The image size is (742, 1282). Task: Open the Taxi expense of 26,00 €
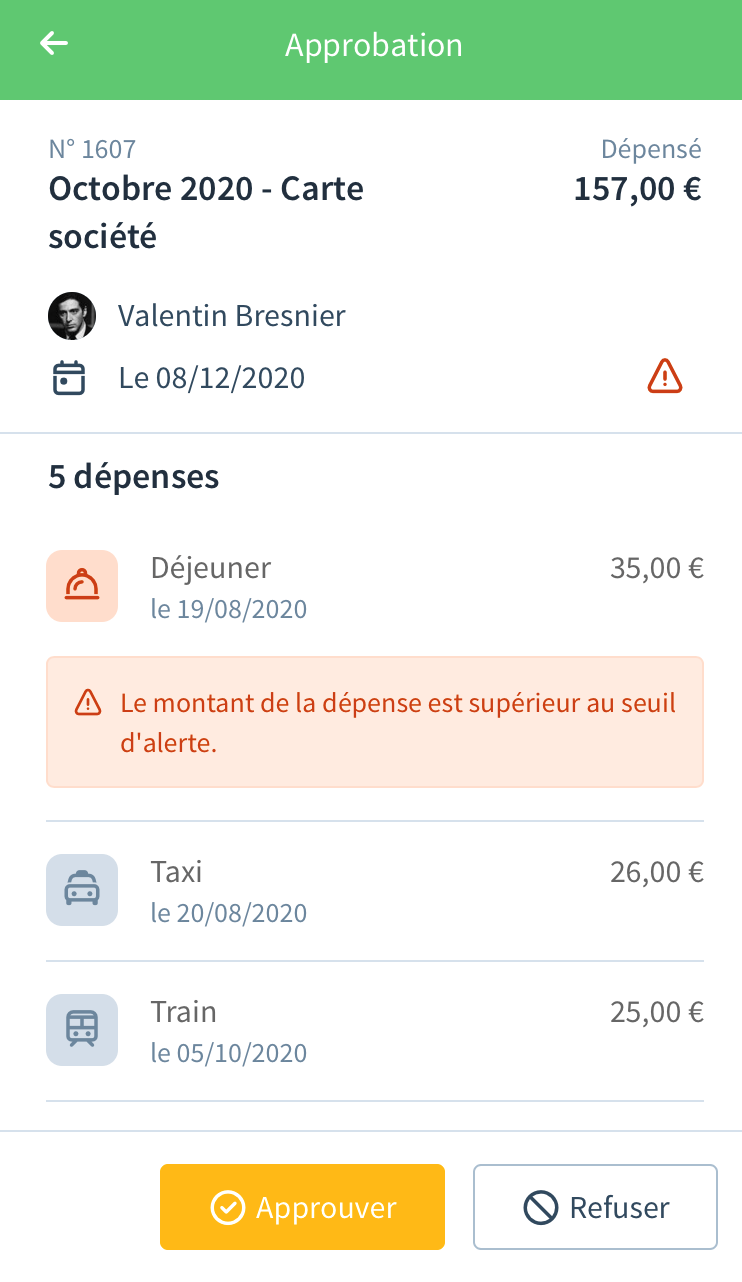[x=375, y=890]
